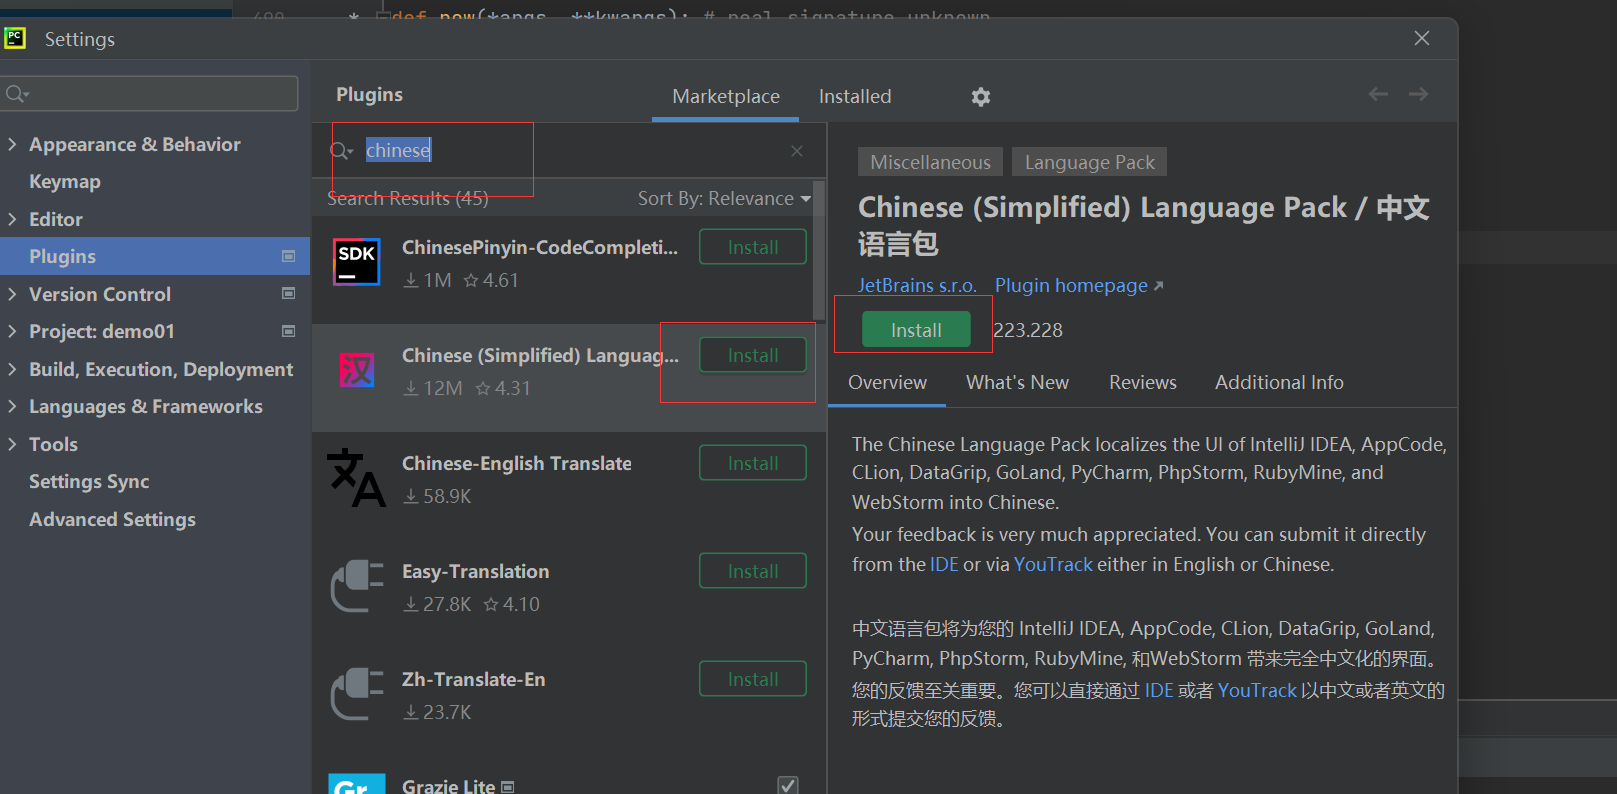
Task: Click the Grazie Lite plugin title
Action: (x=448, y=786)
